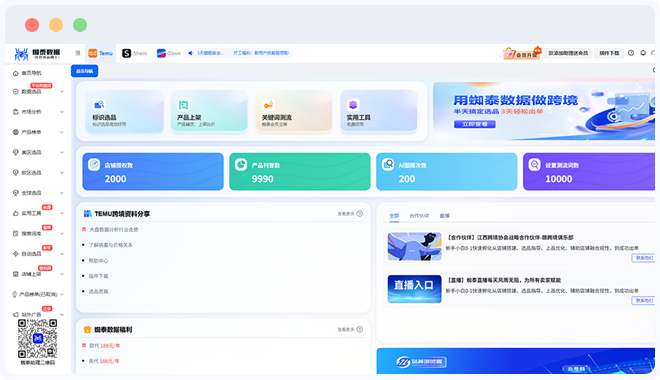Click the 标识选品 card icon
This screenshot has width=660, height=380.
[x=99, y=104]
